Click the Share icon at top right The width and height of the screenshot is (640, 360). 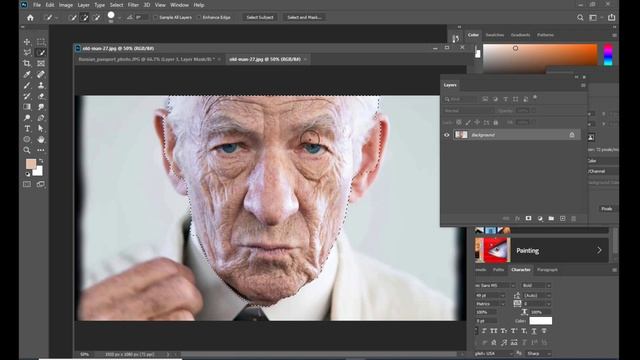611,18
